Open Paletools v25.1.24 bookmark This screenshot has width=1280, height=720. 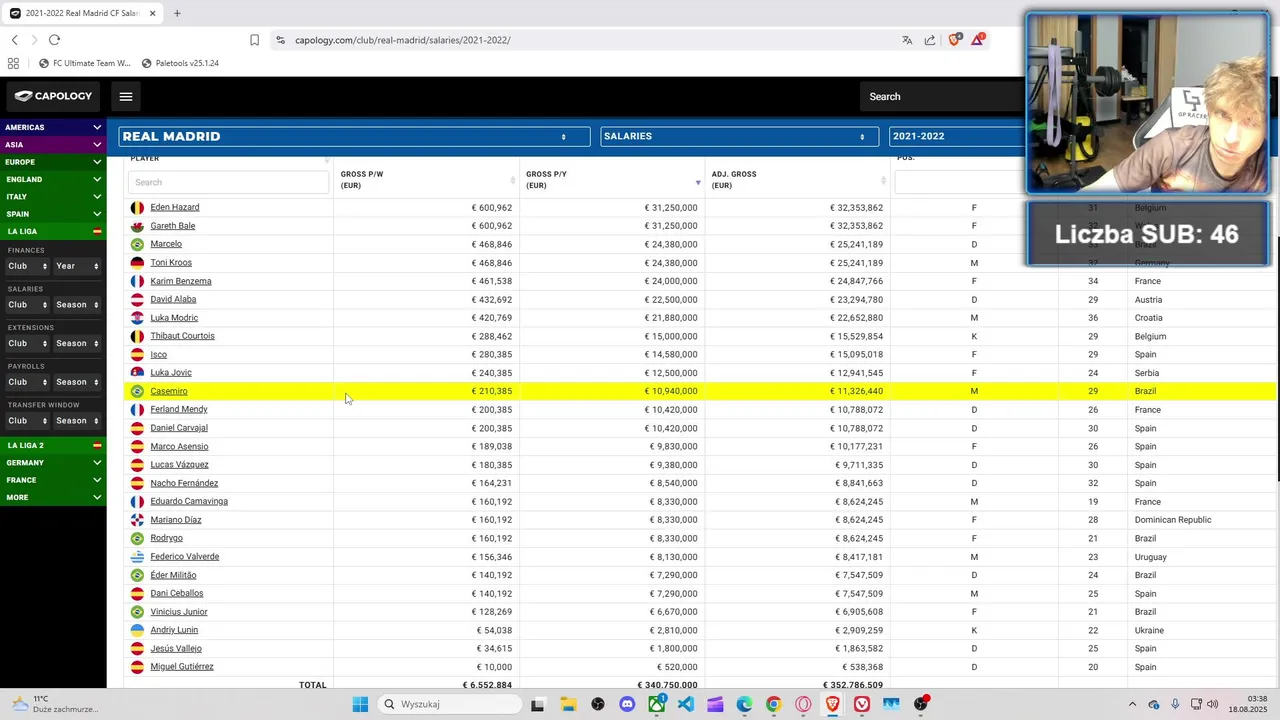[180, 63]
